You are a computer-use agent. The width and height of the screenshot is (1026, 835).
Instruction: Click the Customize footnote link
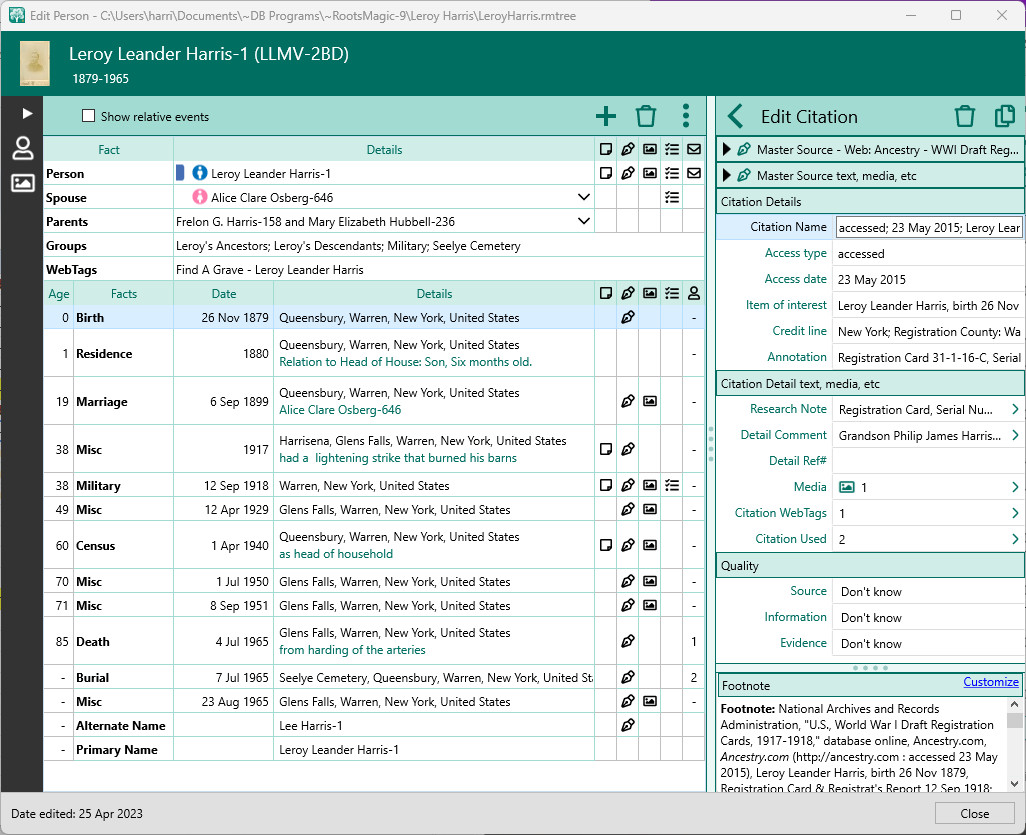click(990, 682)
